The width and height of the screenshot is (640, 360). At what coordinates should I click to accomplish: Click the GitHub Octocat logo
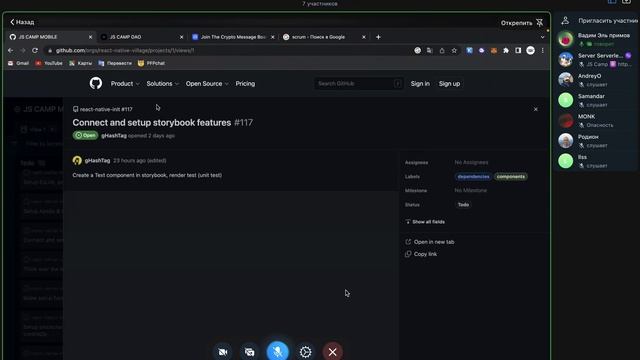tap(96, 83)
